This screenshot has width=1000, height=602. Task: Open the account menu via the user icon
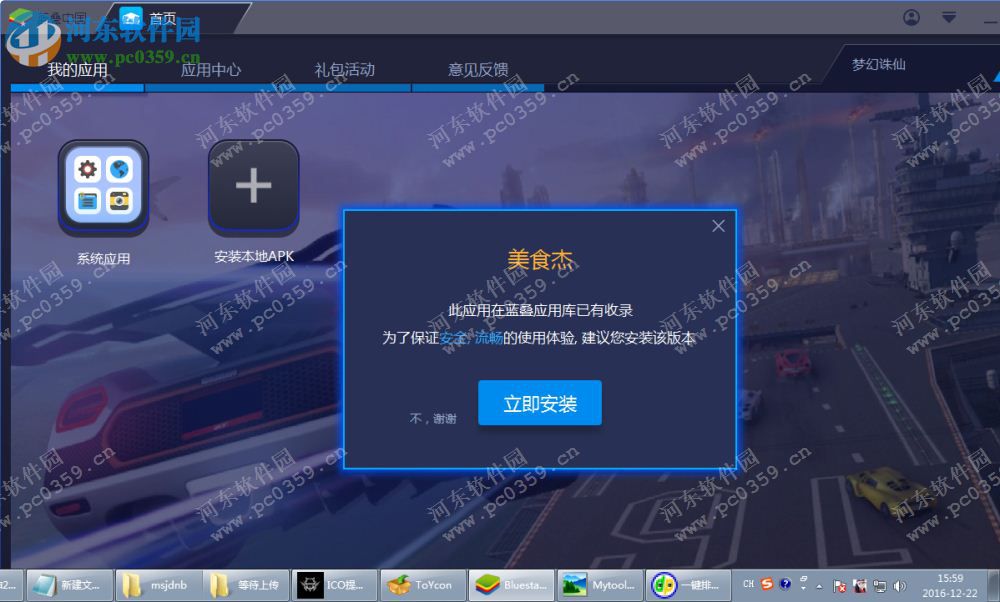[910, 17]
